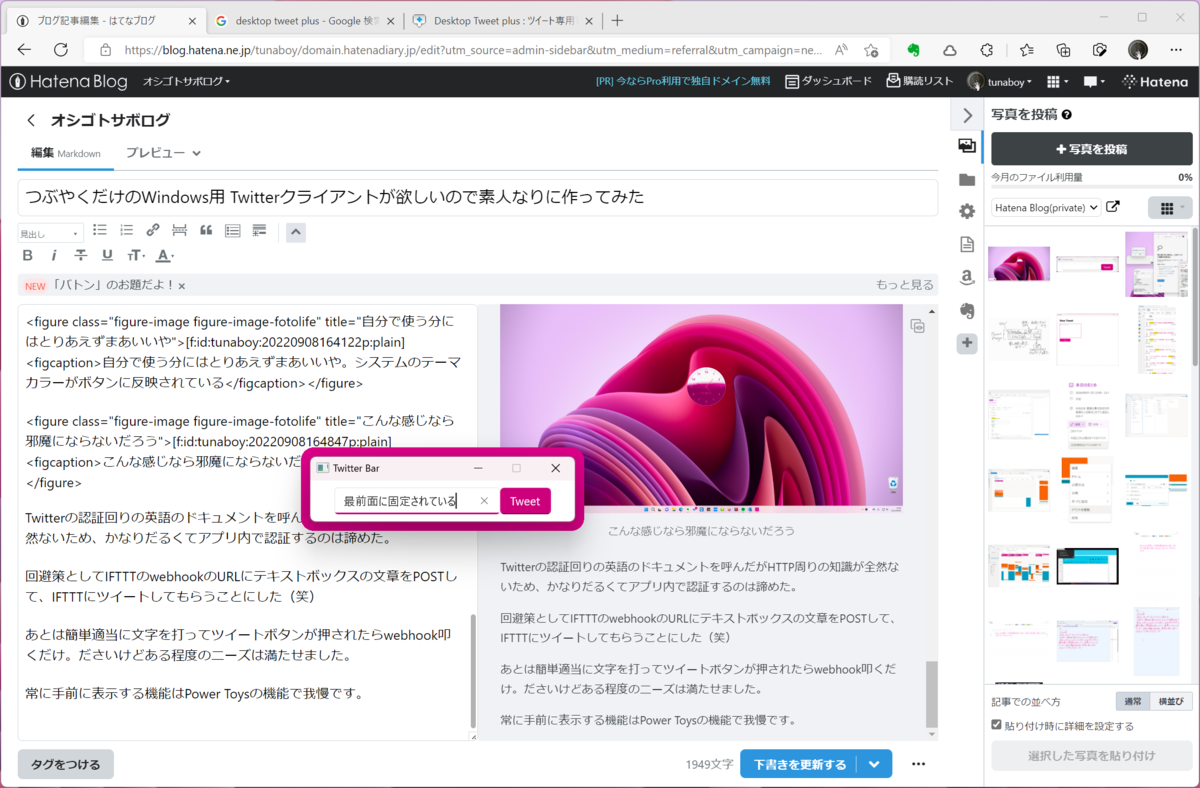Insert a hyperlink using the chain icon
The image size is (1200, 788).
click(x=153, y=230)
